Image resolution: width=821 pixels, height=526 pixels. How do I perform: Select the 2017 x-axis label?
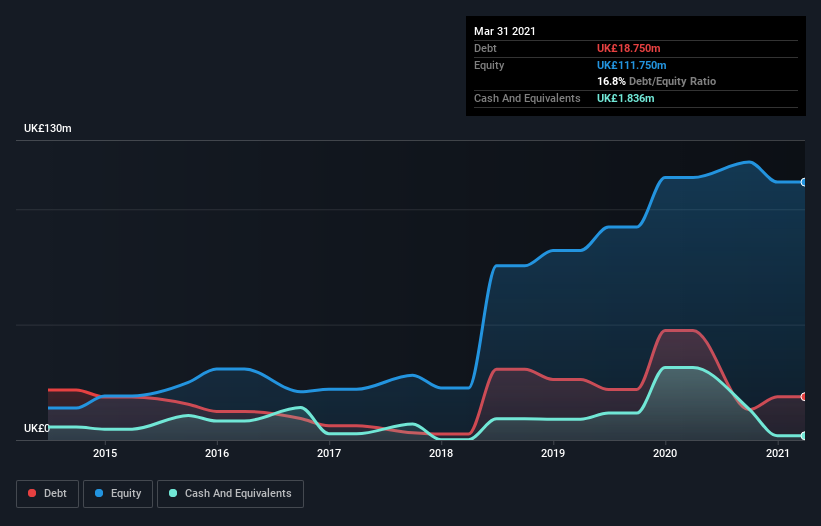click(x=329, y=453)
